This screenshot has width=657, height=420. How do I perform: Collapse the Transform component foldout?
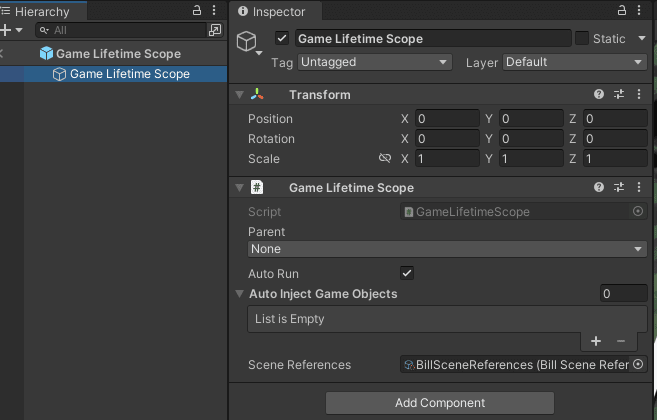(x=240, y=95)
